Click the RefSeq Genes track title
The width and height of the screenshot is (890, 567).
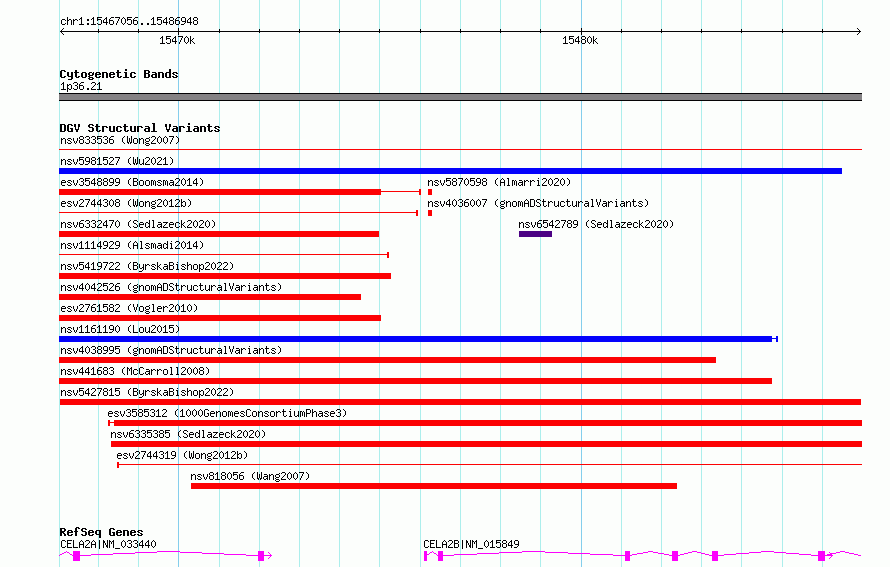[101, 532]
